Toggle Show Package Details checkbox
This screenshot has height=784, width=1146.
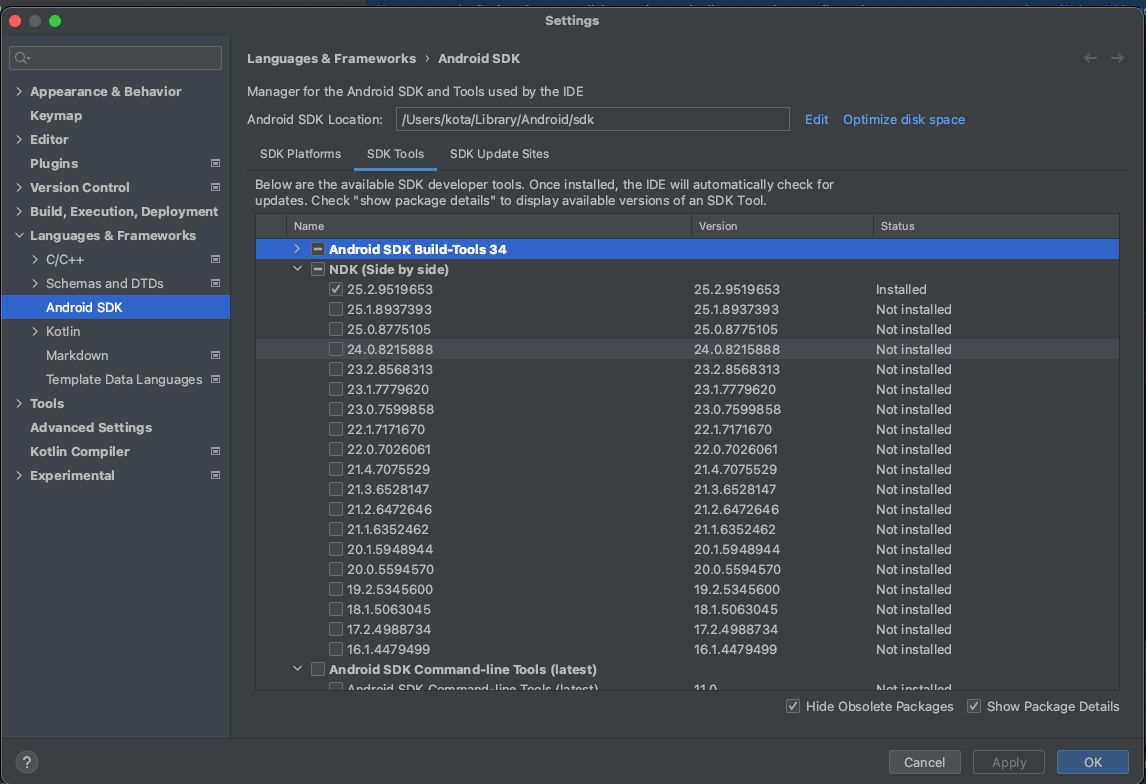coord(974,706)
